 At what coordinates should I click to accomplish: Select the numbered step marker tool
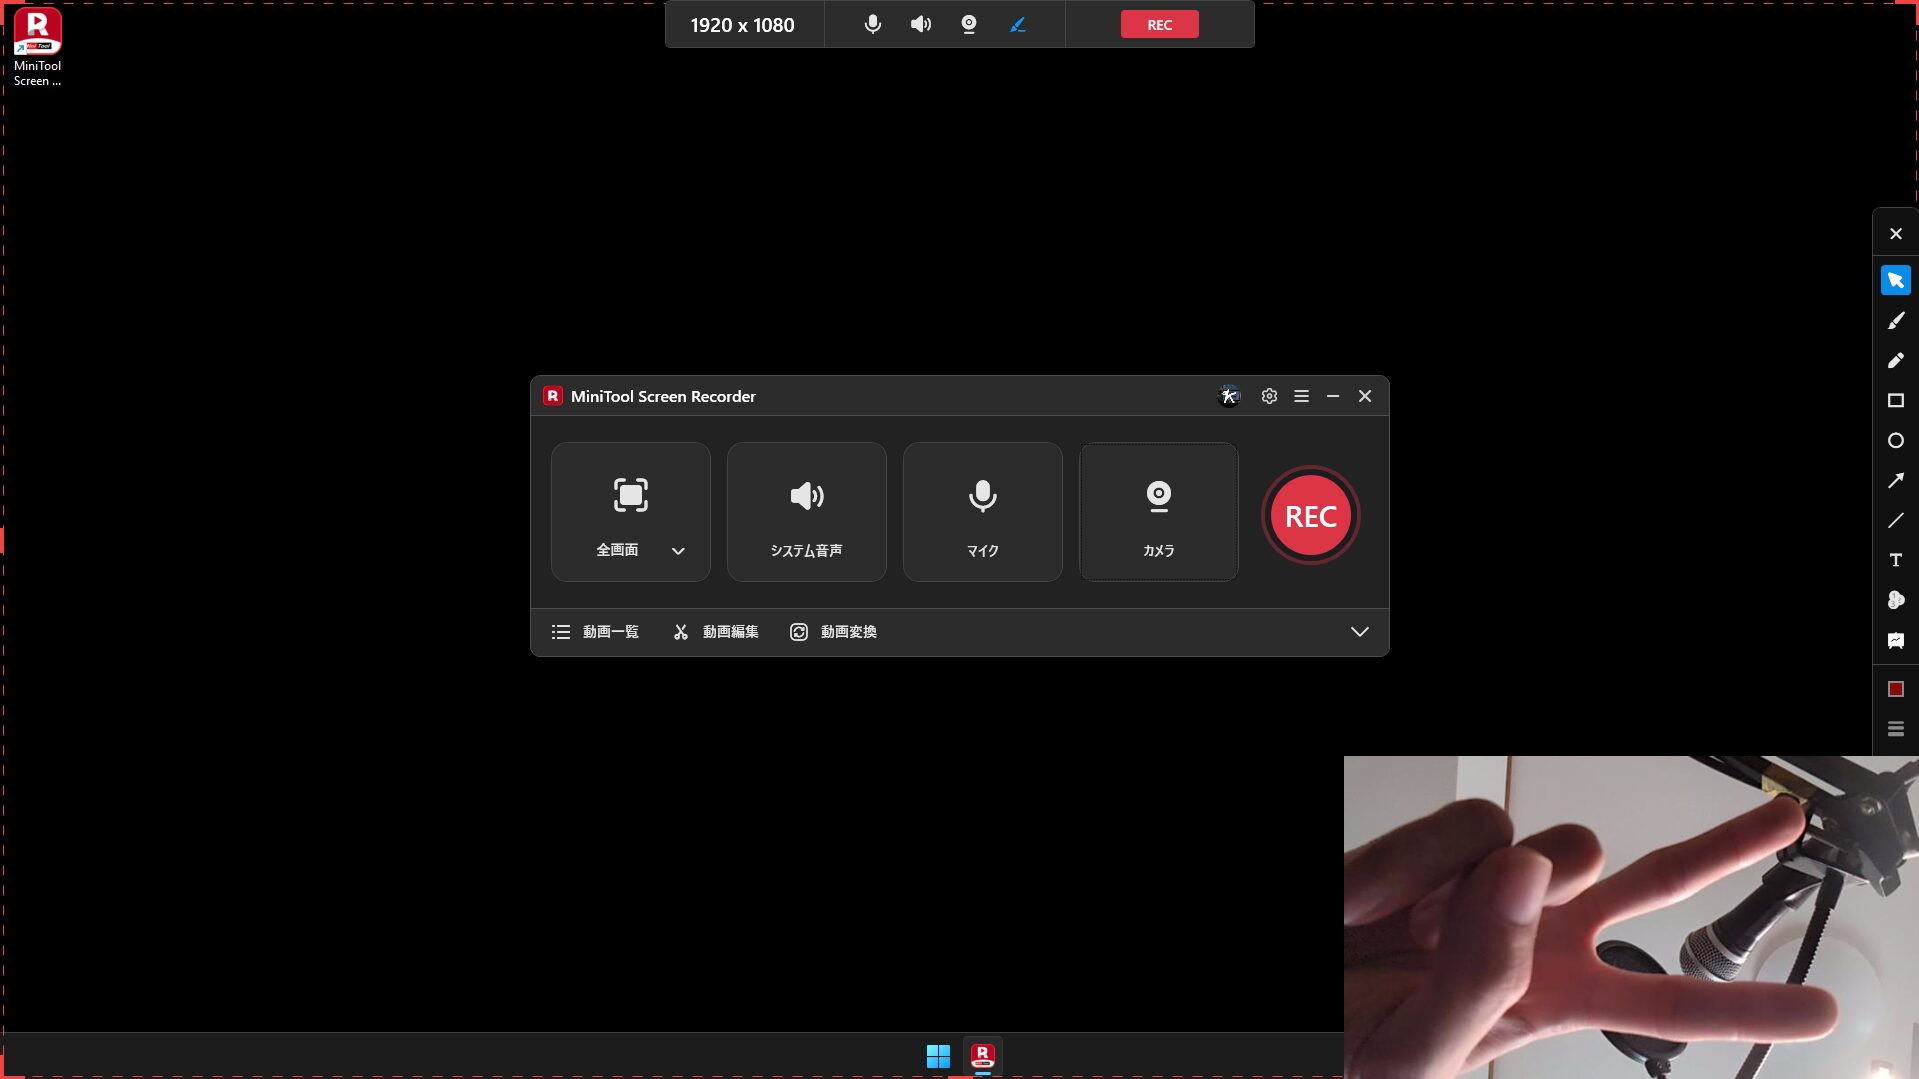tap(1895, 600)
